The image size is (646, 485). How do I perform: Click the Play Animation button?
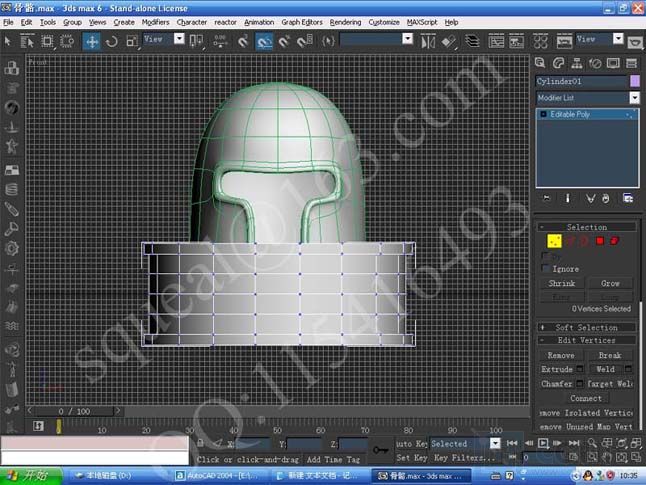click(x=543, y=443)
